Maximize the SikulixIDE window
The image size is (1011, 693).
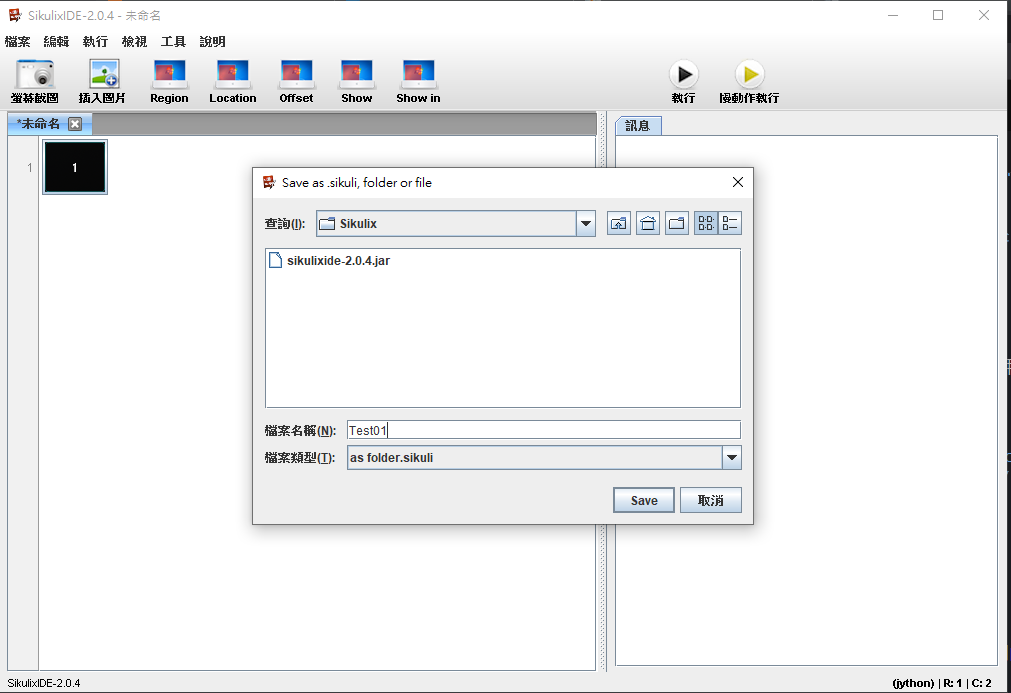(938, 15)
